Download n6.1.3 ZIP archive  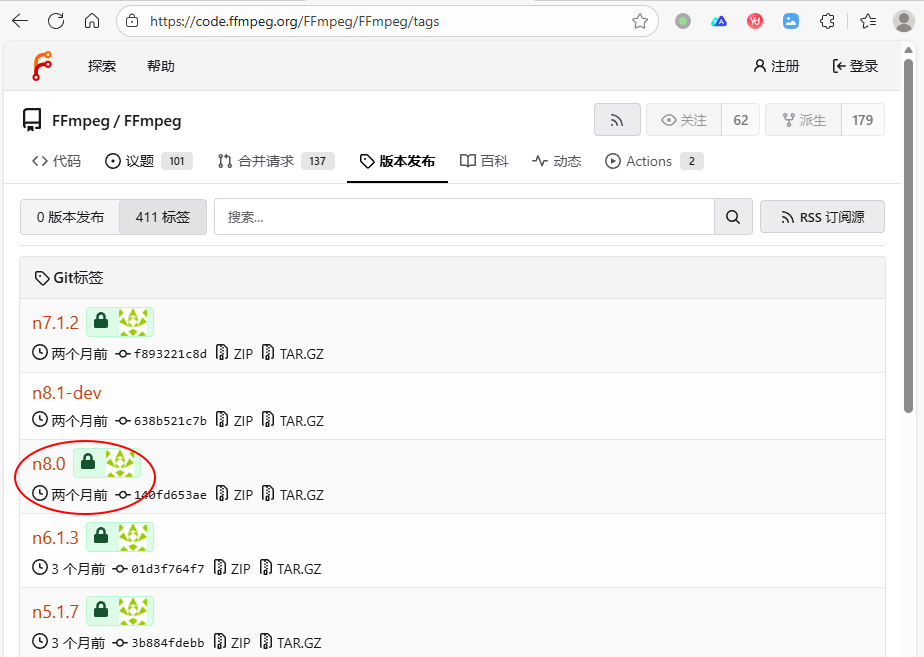point(232,569)
